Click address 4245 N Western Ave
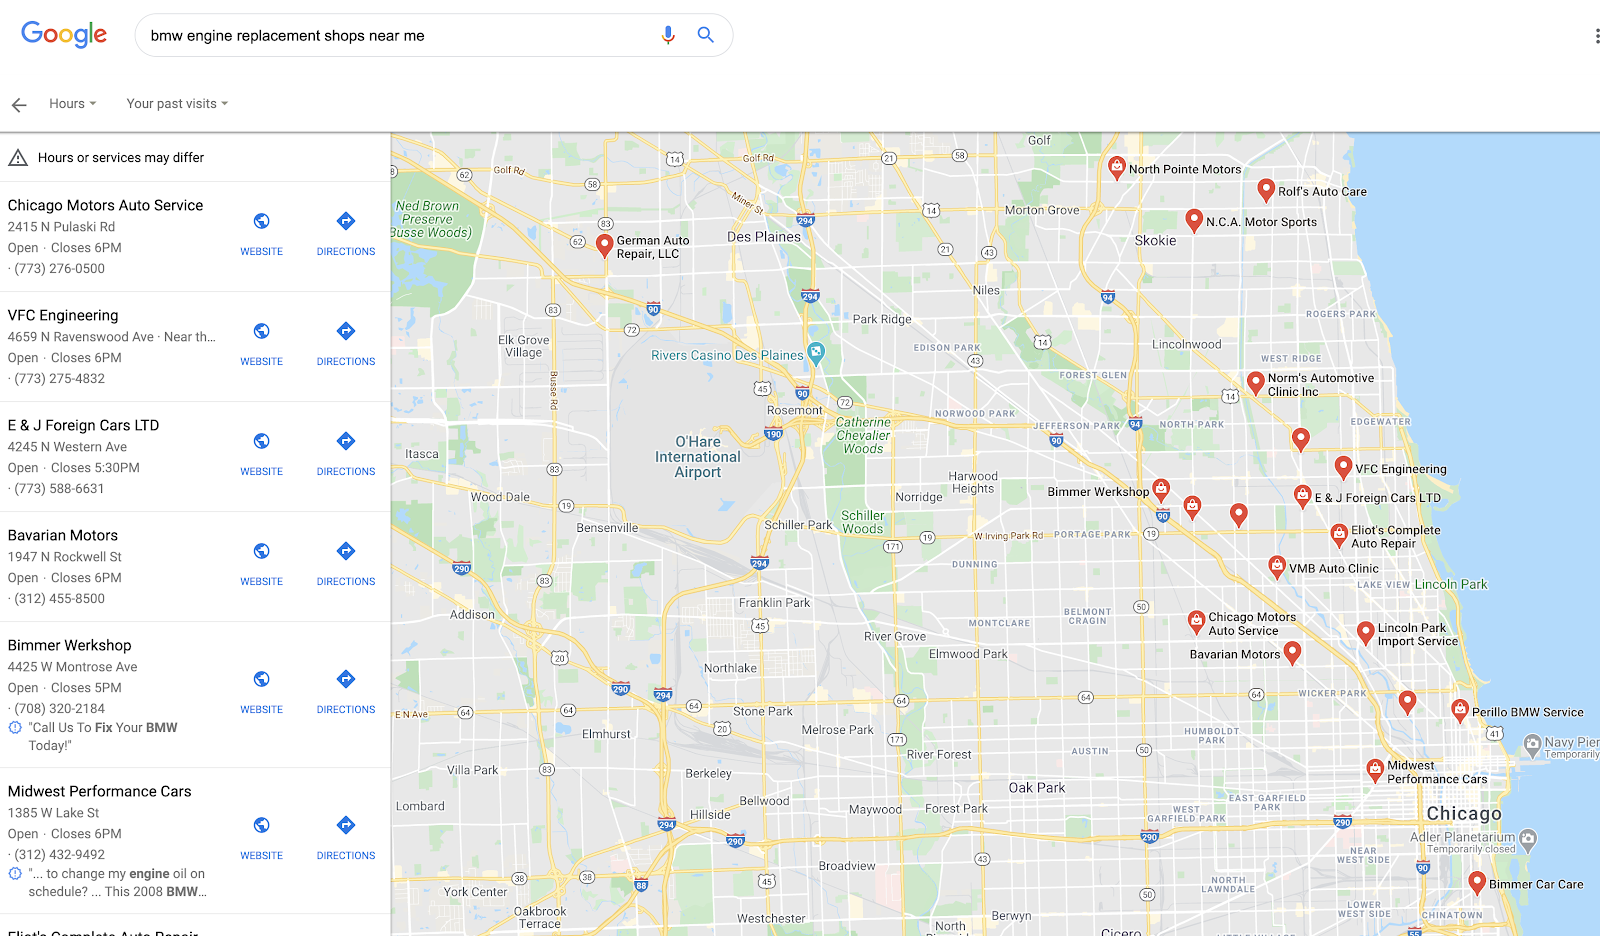Image resolution: width=1600 pixels, height=936 pixels. [67, 447]
